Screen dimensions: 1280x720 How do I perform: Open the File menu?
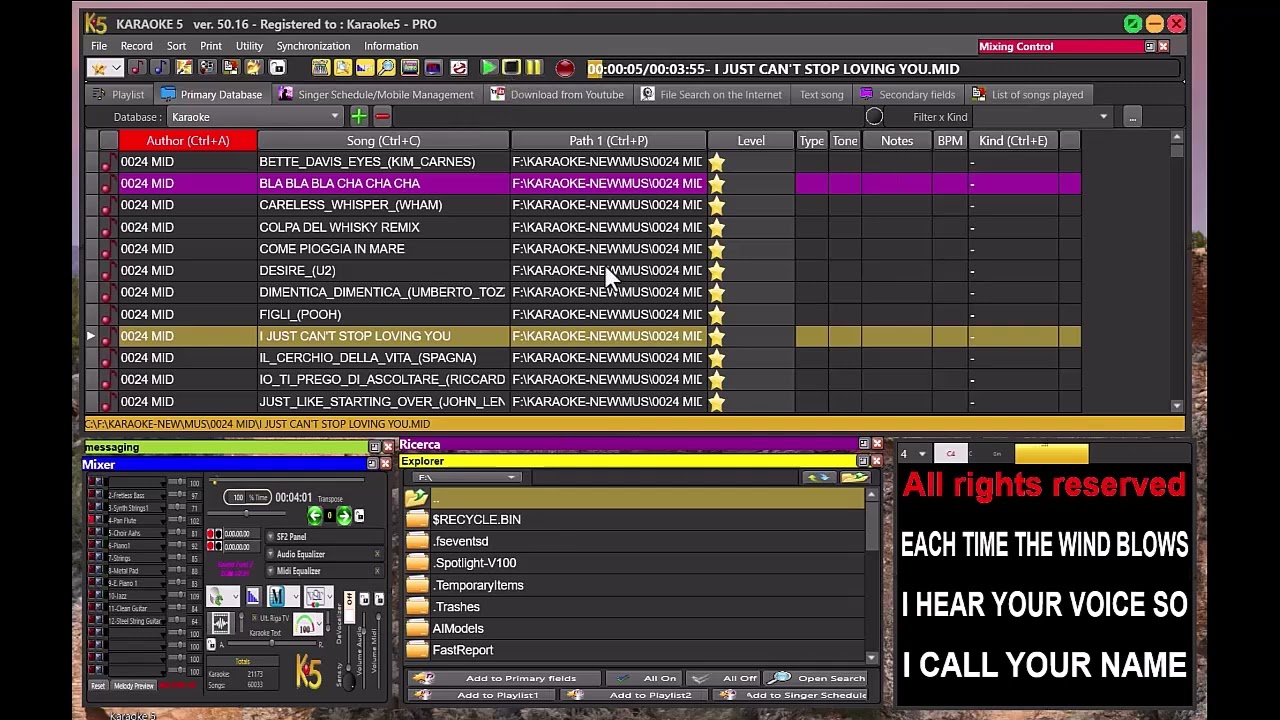(x=99, y=46)
